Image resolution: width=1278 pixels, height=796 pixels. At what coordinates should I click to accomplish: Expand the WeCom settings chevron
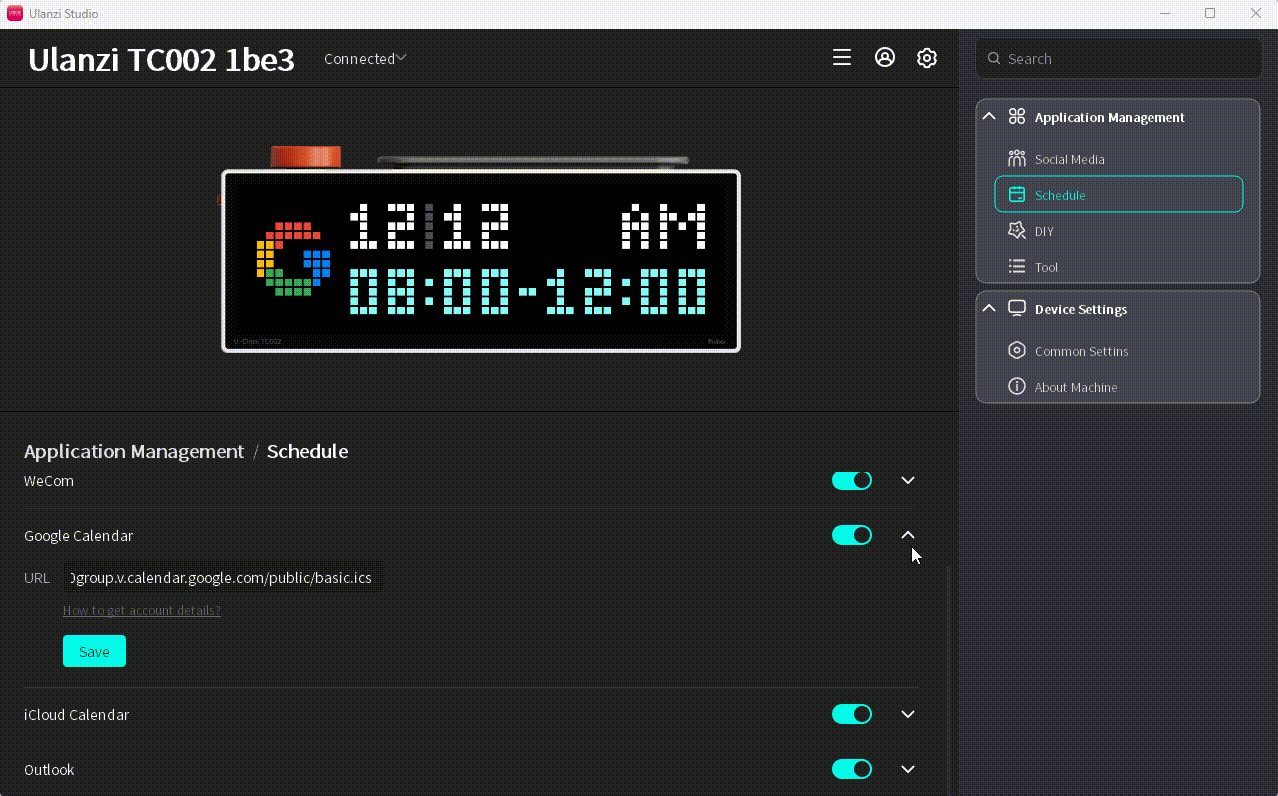908,480
